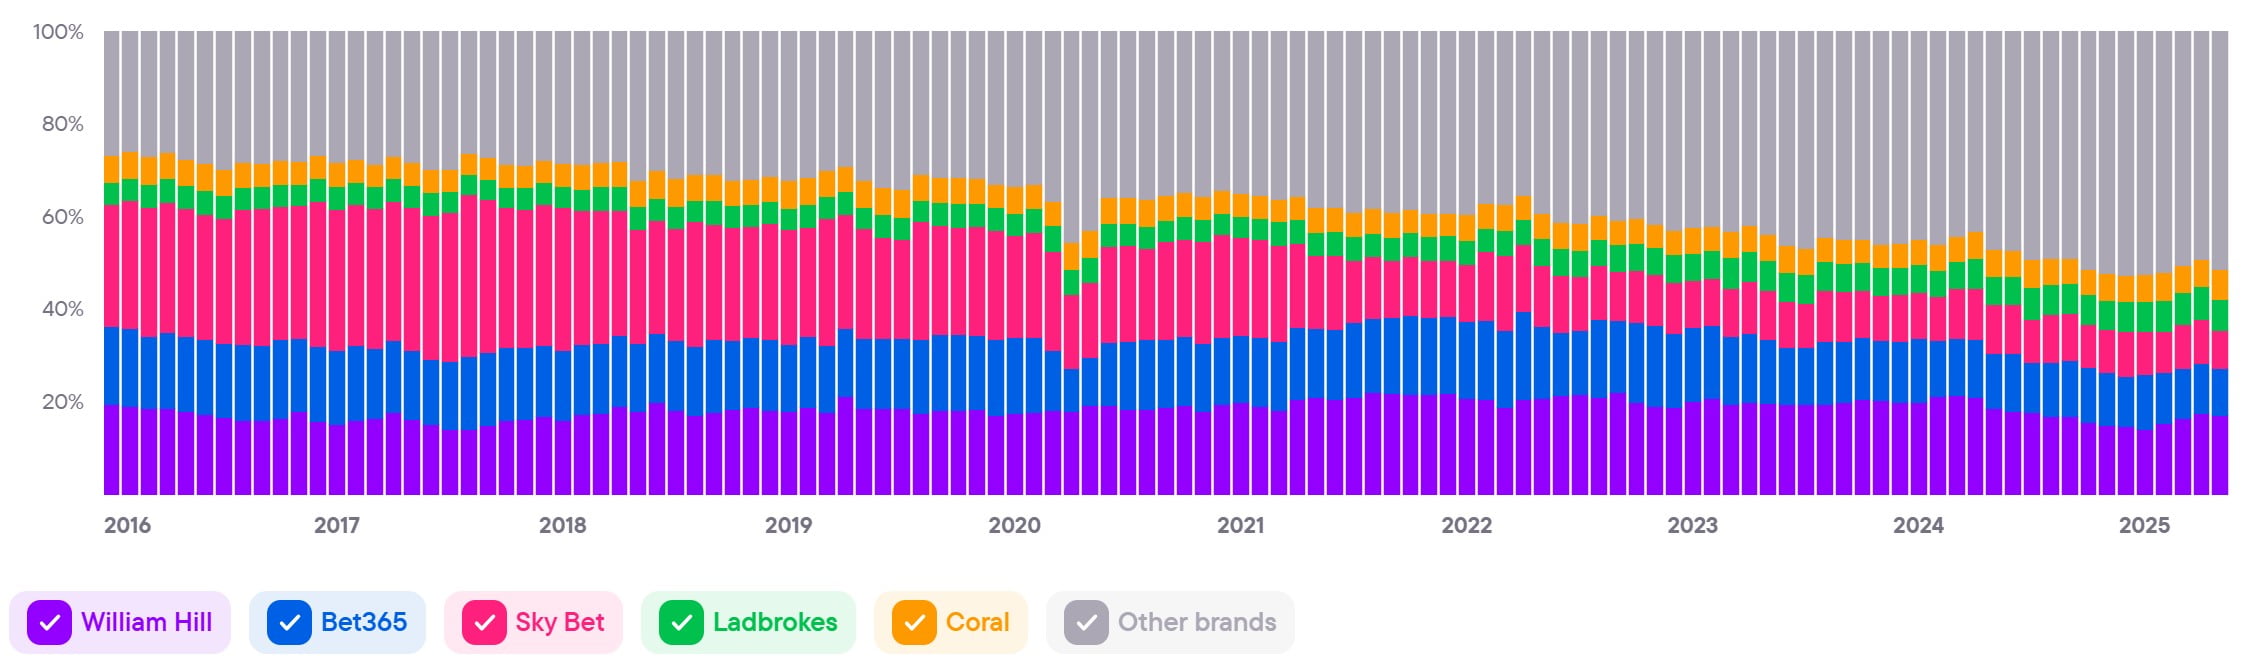2251x661 pixels.
Task: Click the 2025 x-axis year label
Action: [x=2144, y=525]
